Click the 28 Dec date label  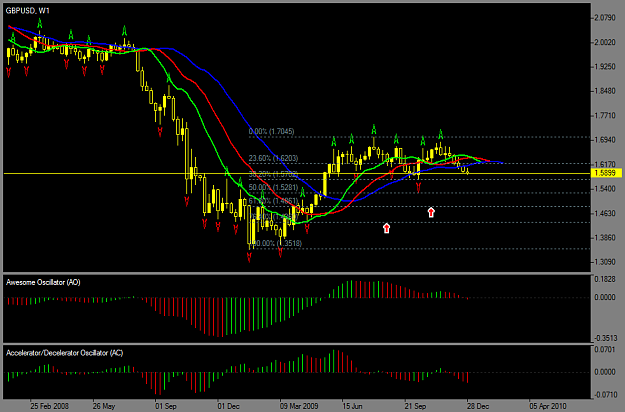pos(478,406)
